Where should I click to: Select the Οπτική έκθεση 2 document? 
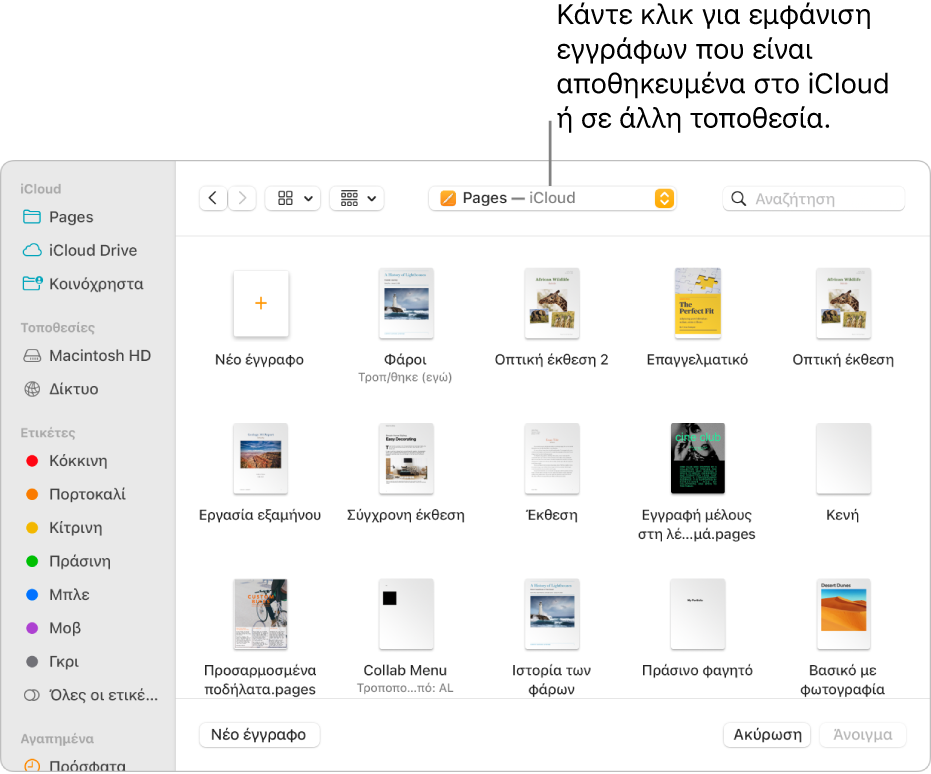point(552,303)
